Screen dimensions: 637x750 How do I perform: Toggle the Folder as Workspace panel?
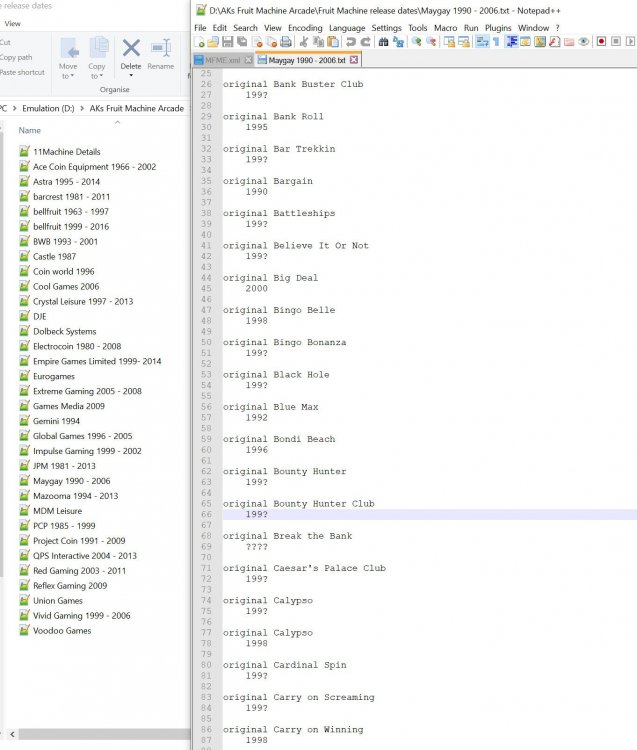click(569, 42)
